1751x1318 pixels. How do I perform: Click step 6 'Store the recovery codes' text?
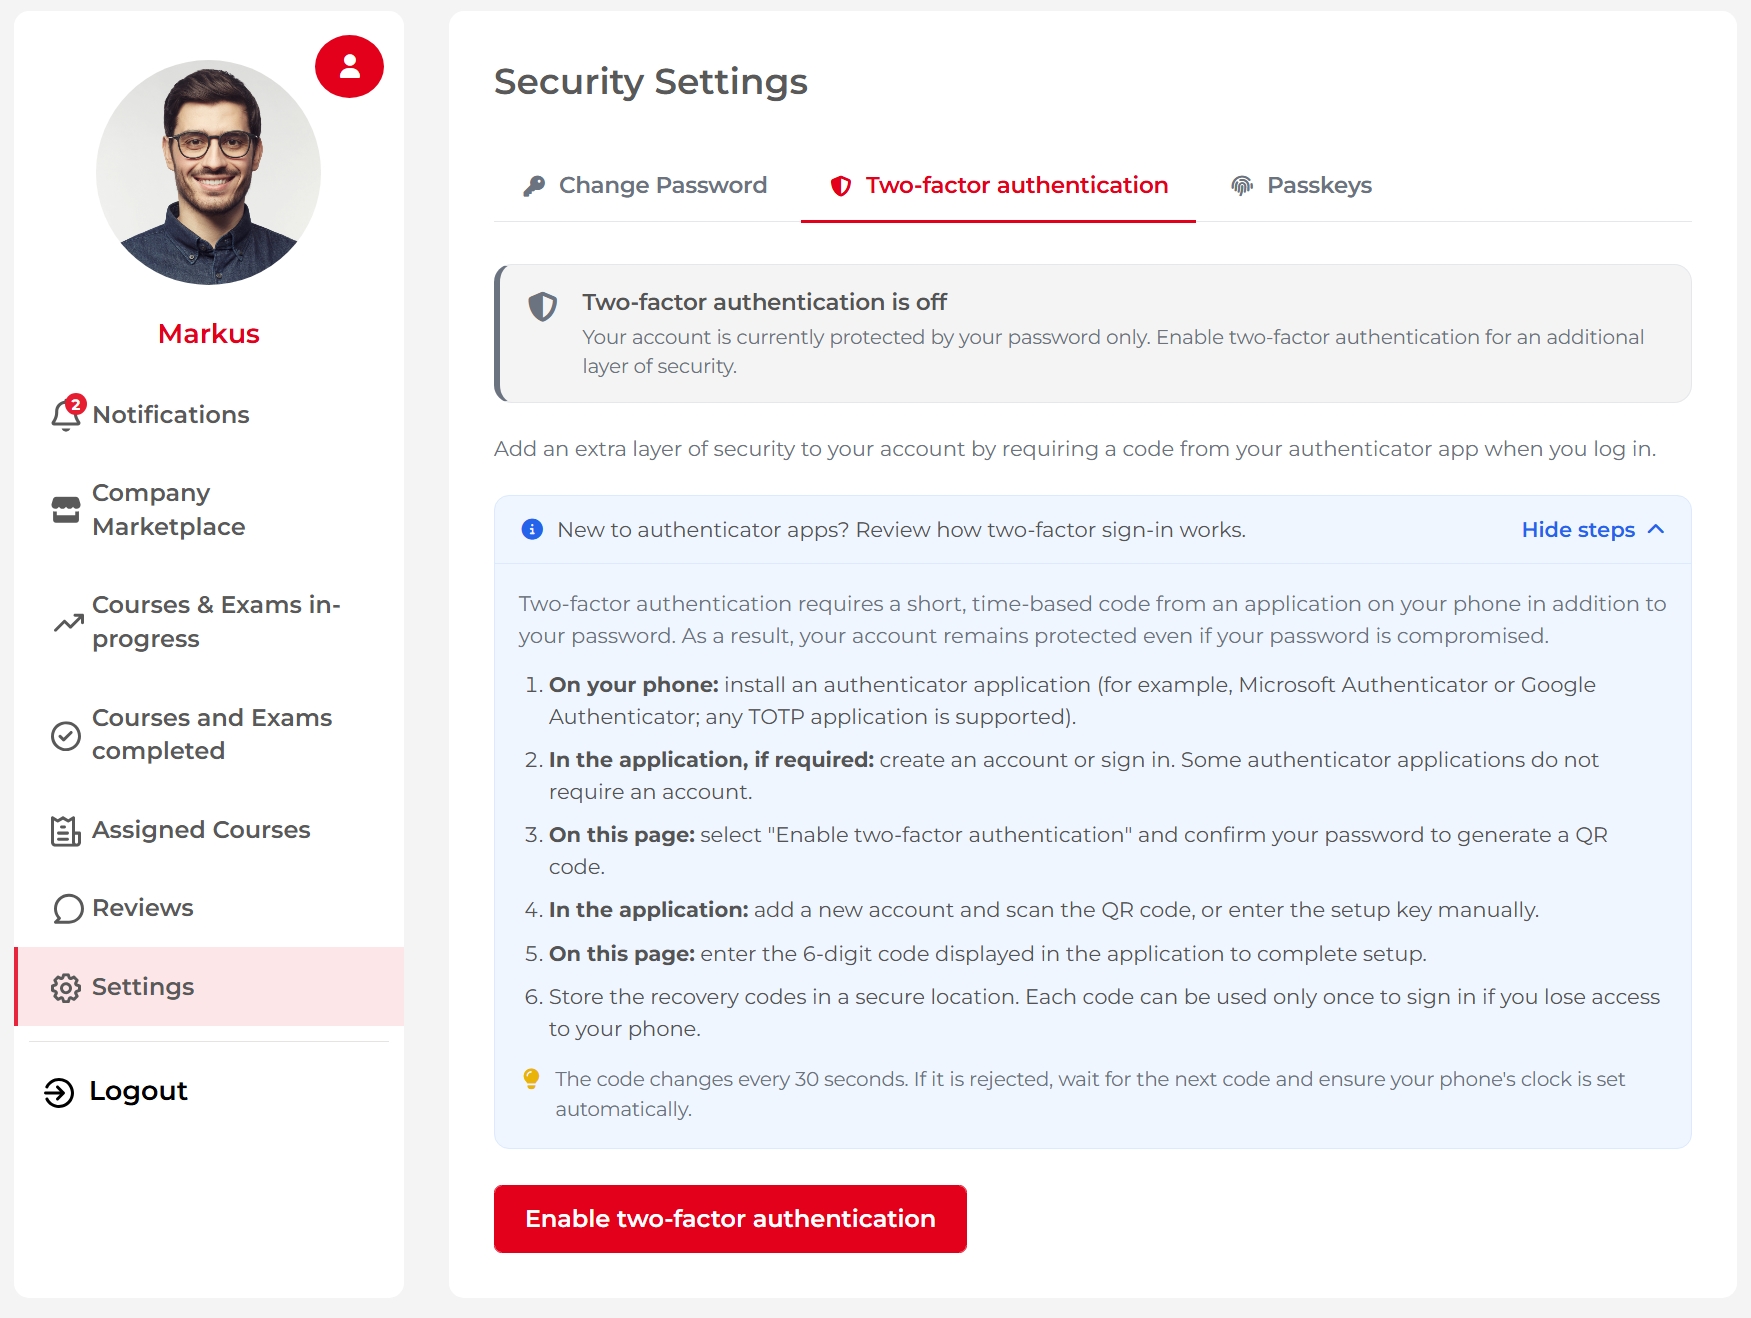[x=1104, y=1012]
